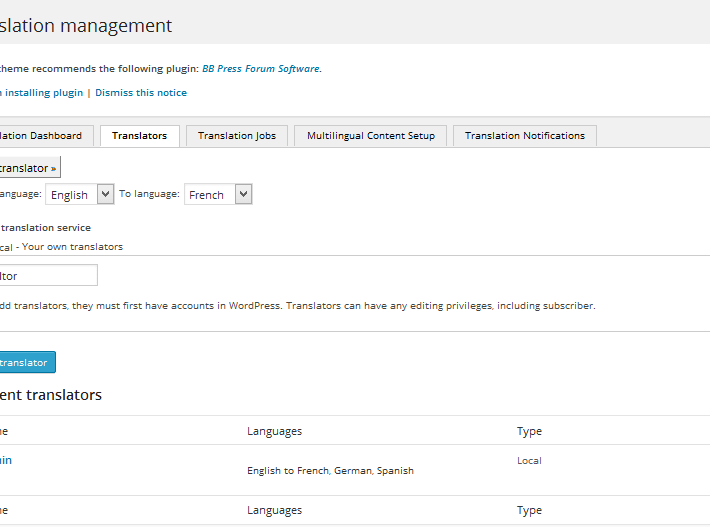Click the BB Press Forum Software link
Image resolution: width=710 pixels, height=532 pixels.
[261, 69]
